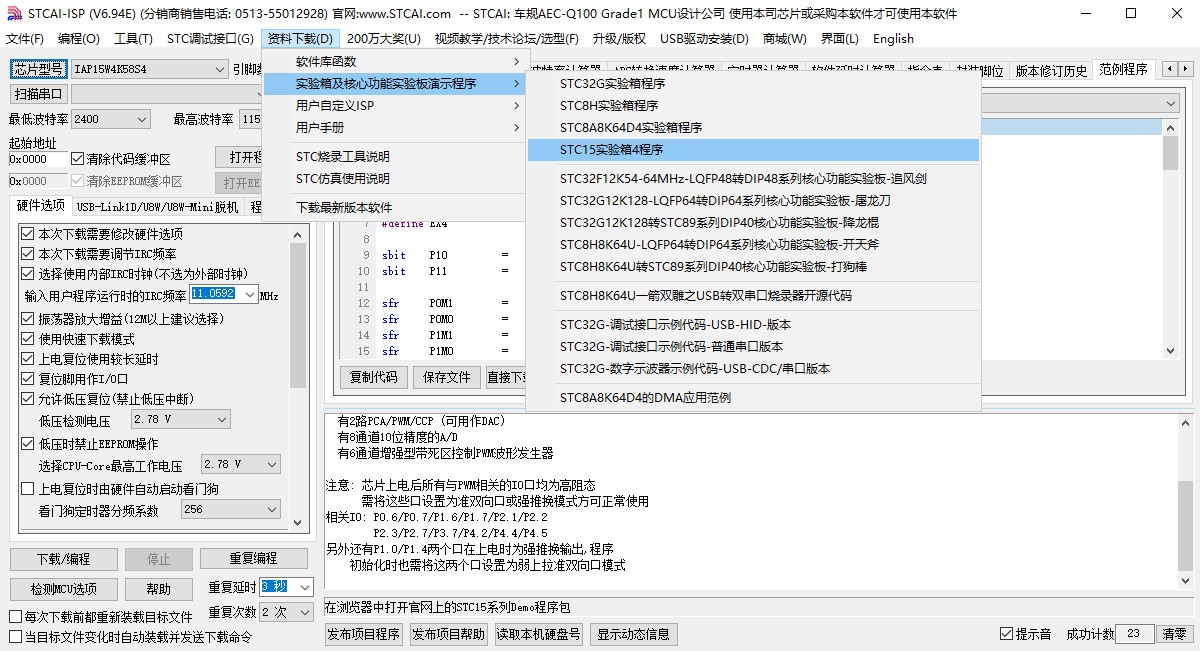Choose STC烧录工具说明 menu item
The height and width of the screenshot is (651, 1200).
tap(395, 156)
